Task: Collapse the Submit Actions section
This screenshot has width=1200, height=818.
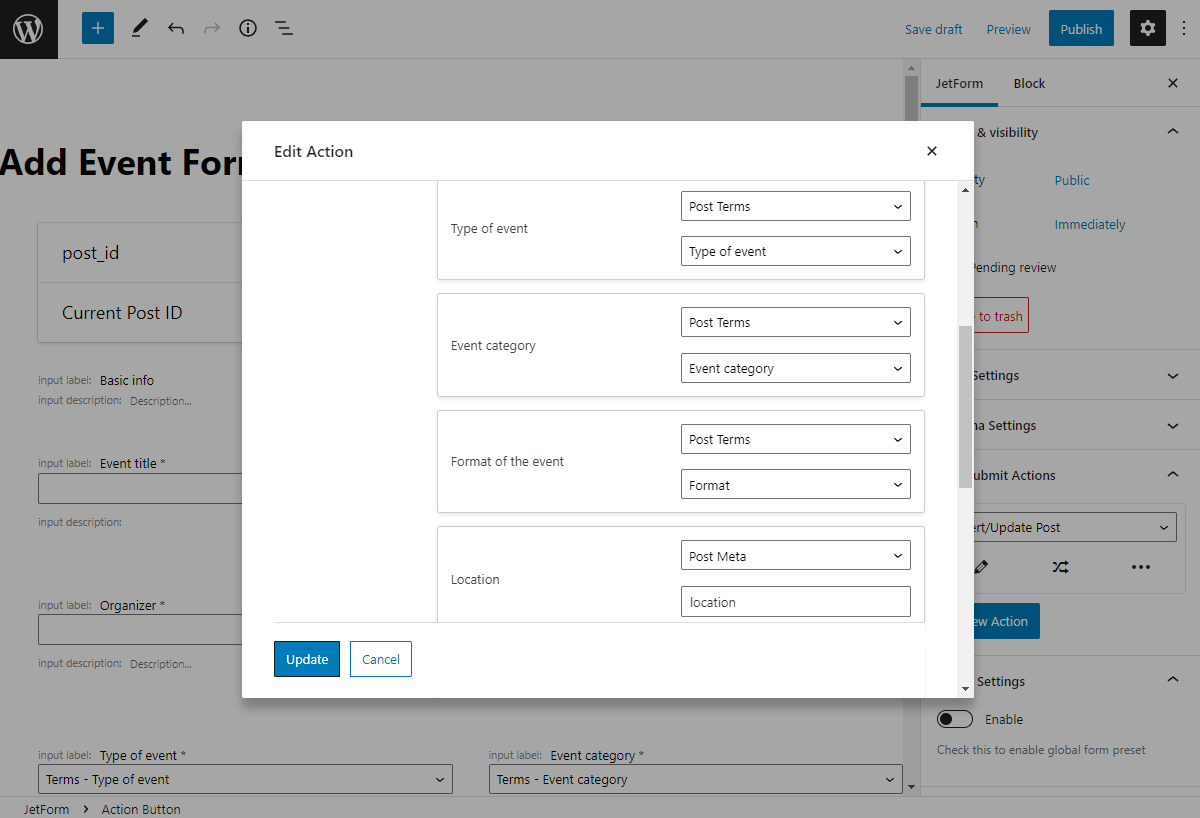Action: [1172, 475]
